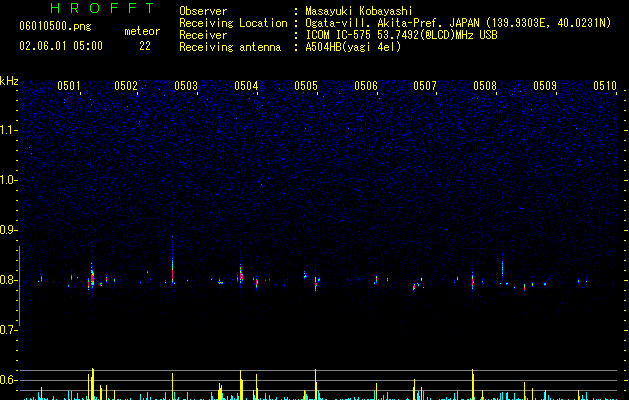The image size is (629, 400).
Task: Click the Receiving Location label
Action: tap(233, 23)
